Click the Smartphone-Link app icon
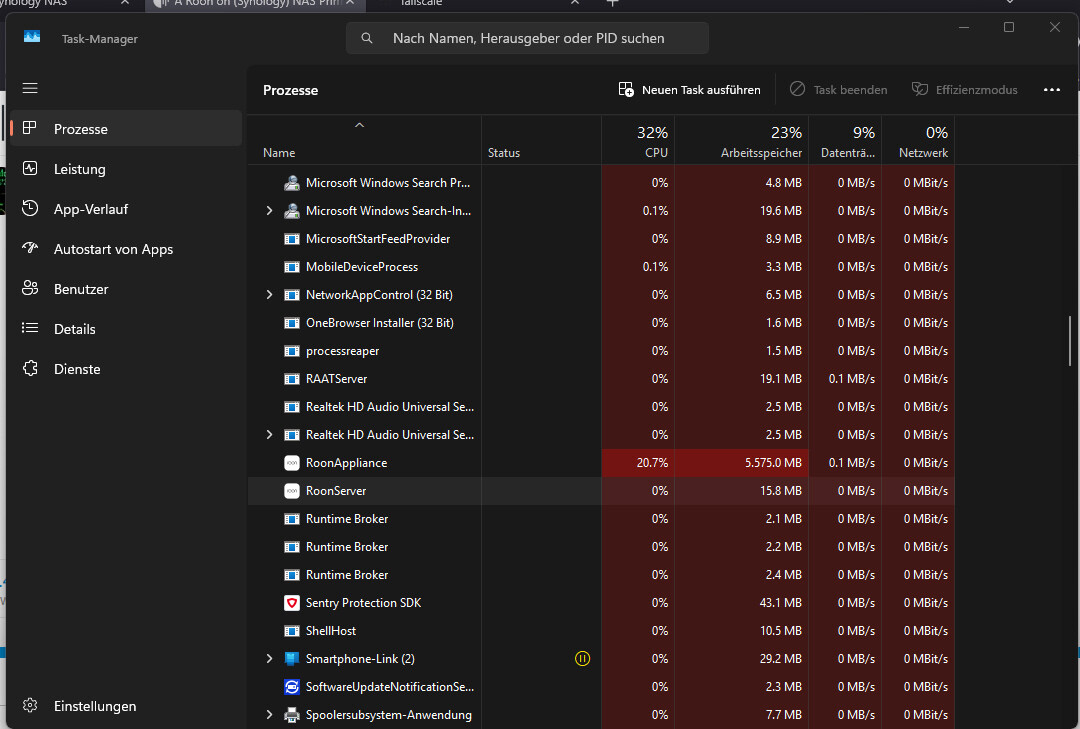Screen dimensions: 1080x729 (292, 659)
